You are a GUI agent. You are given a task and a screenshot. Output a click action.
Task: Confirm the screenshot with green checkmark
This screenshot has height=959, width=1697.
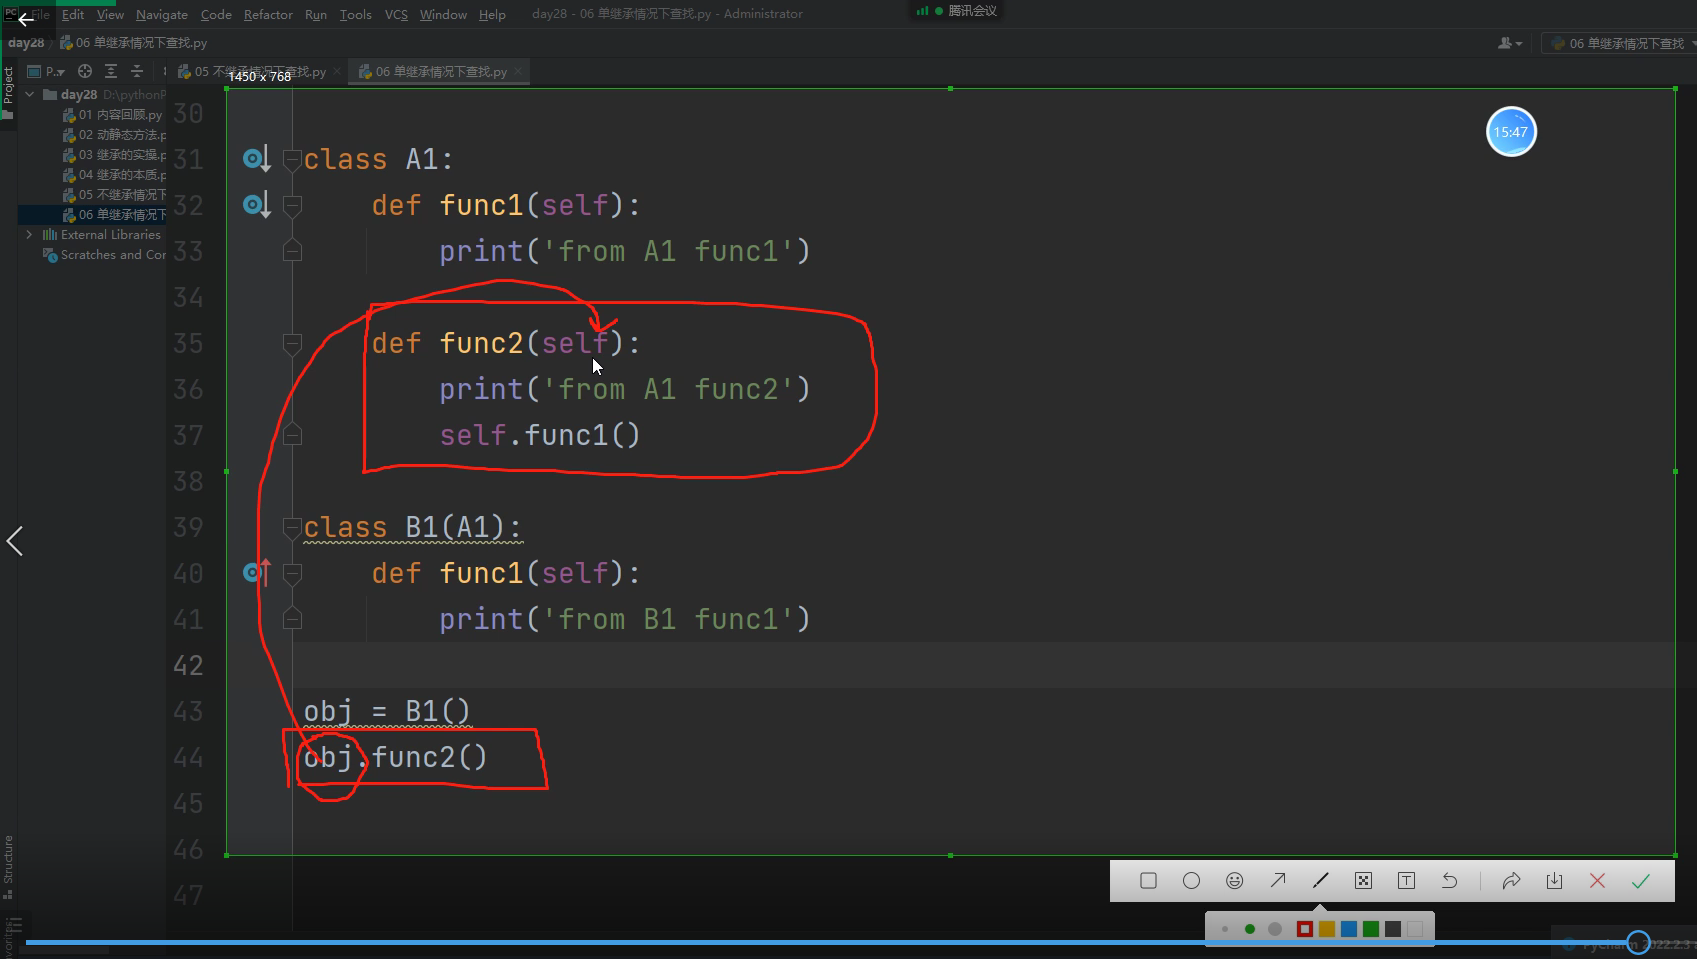[1641, 881]
